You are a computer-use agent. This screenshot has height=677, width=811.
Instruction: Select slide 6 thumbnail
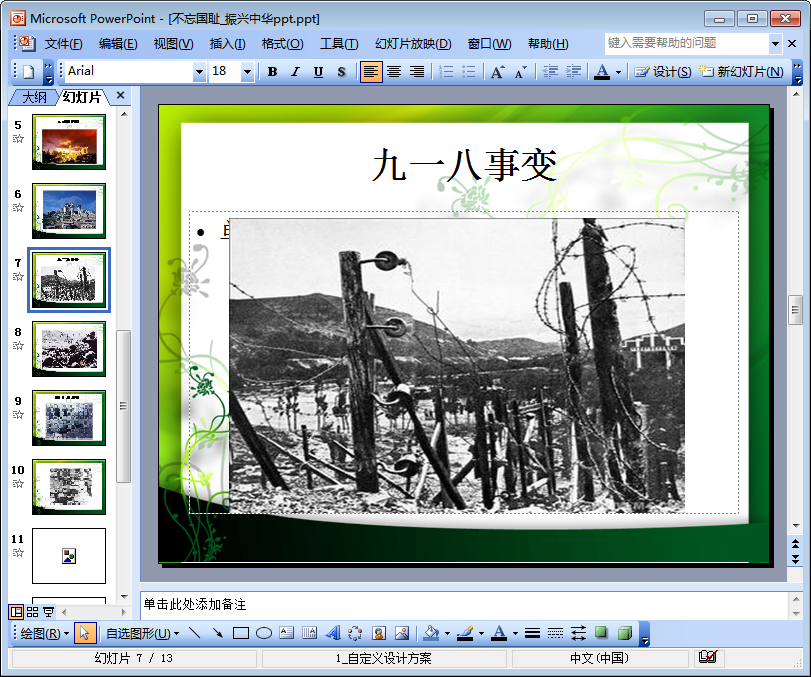[x=69, y=210]
